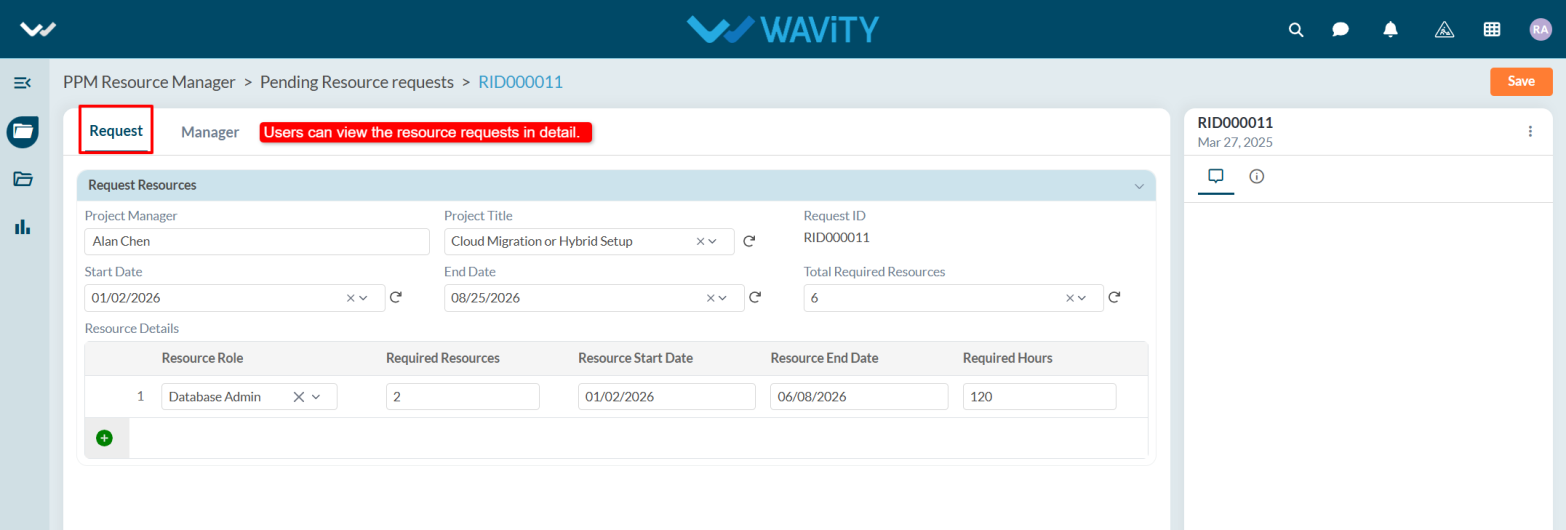Click the Wavity logo icon at top left
1566x530 pixels.
37,29
